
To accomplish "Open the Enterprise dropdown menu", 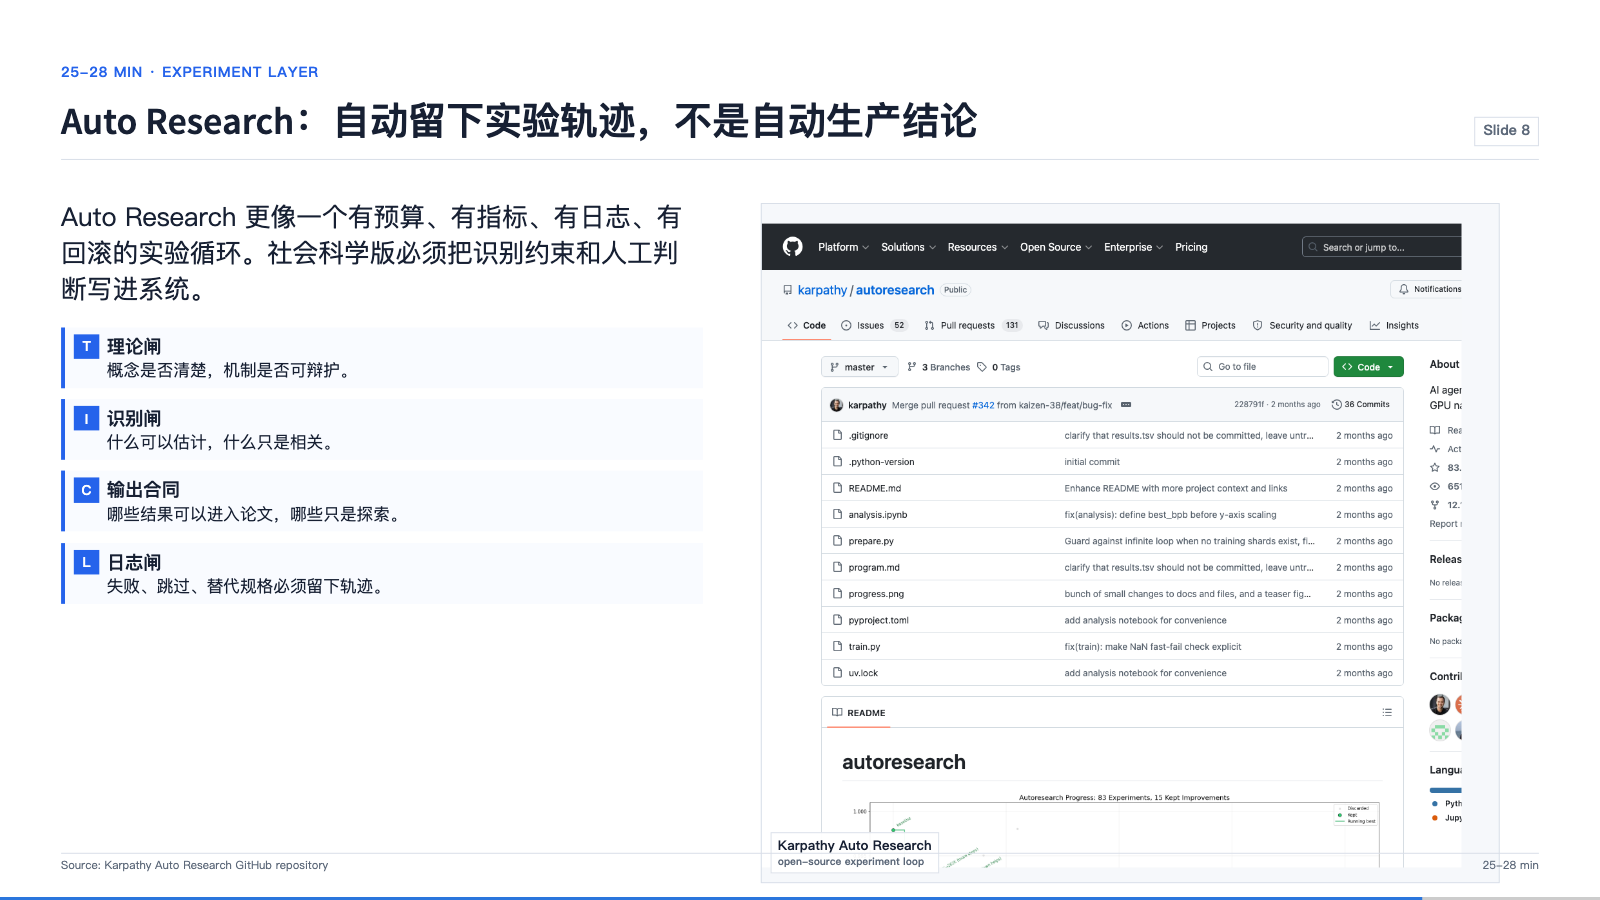I will [1133, 247].
